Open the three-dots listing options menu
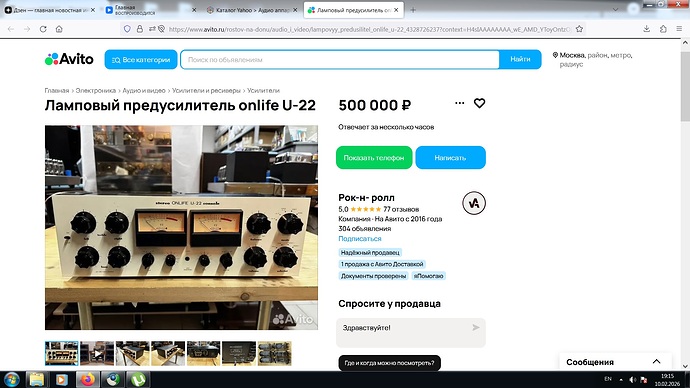 459,103
